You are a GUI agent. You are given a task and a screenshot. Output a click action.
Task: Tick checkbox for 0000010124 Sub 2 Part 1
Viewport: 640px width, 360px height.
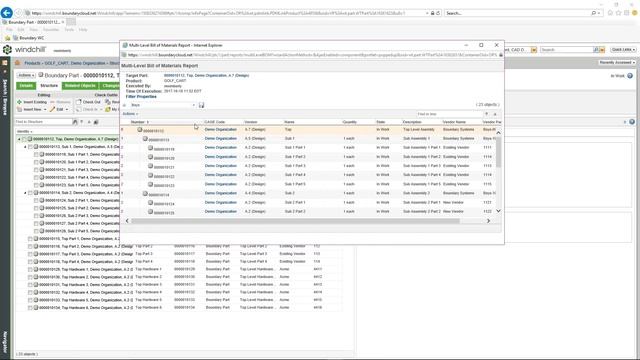click(36, 200)
